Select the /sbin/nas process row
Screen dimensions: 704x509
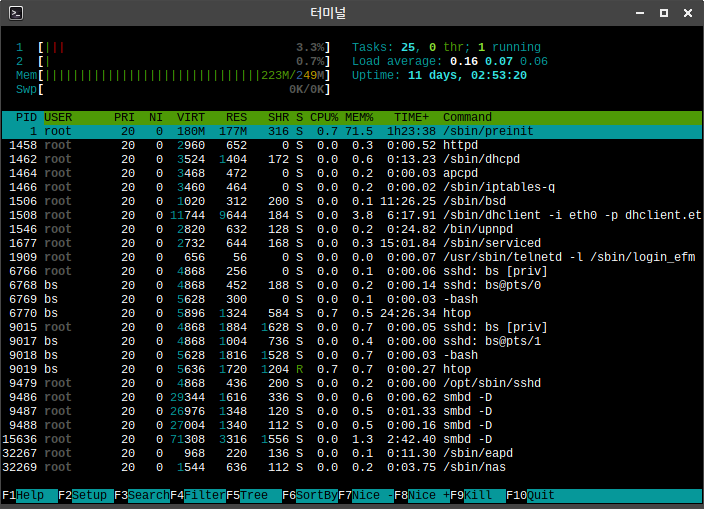tap(352, 467)
